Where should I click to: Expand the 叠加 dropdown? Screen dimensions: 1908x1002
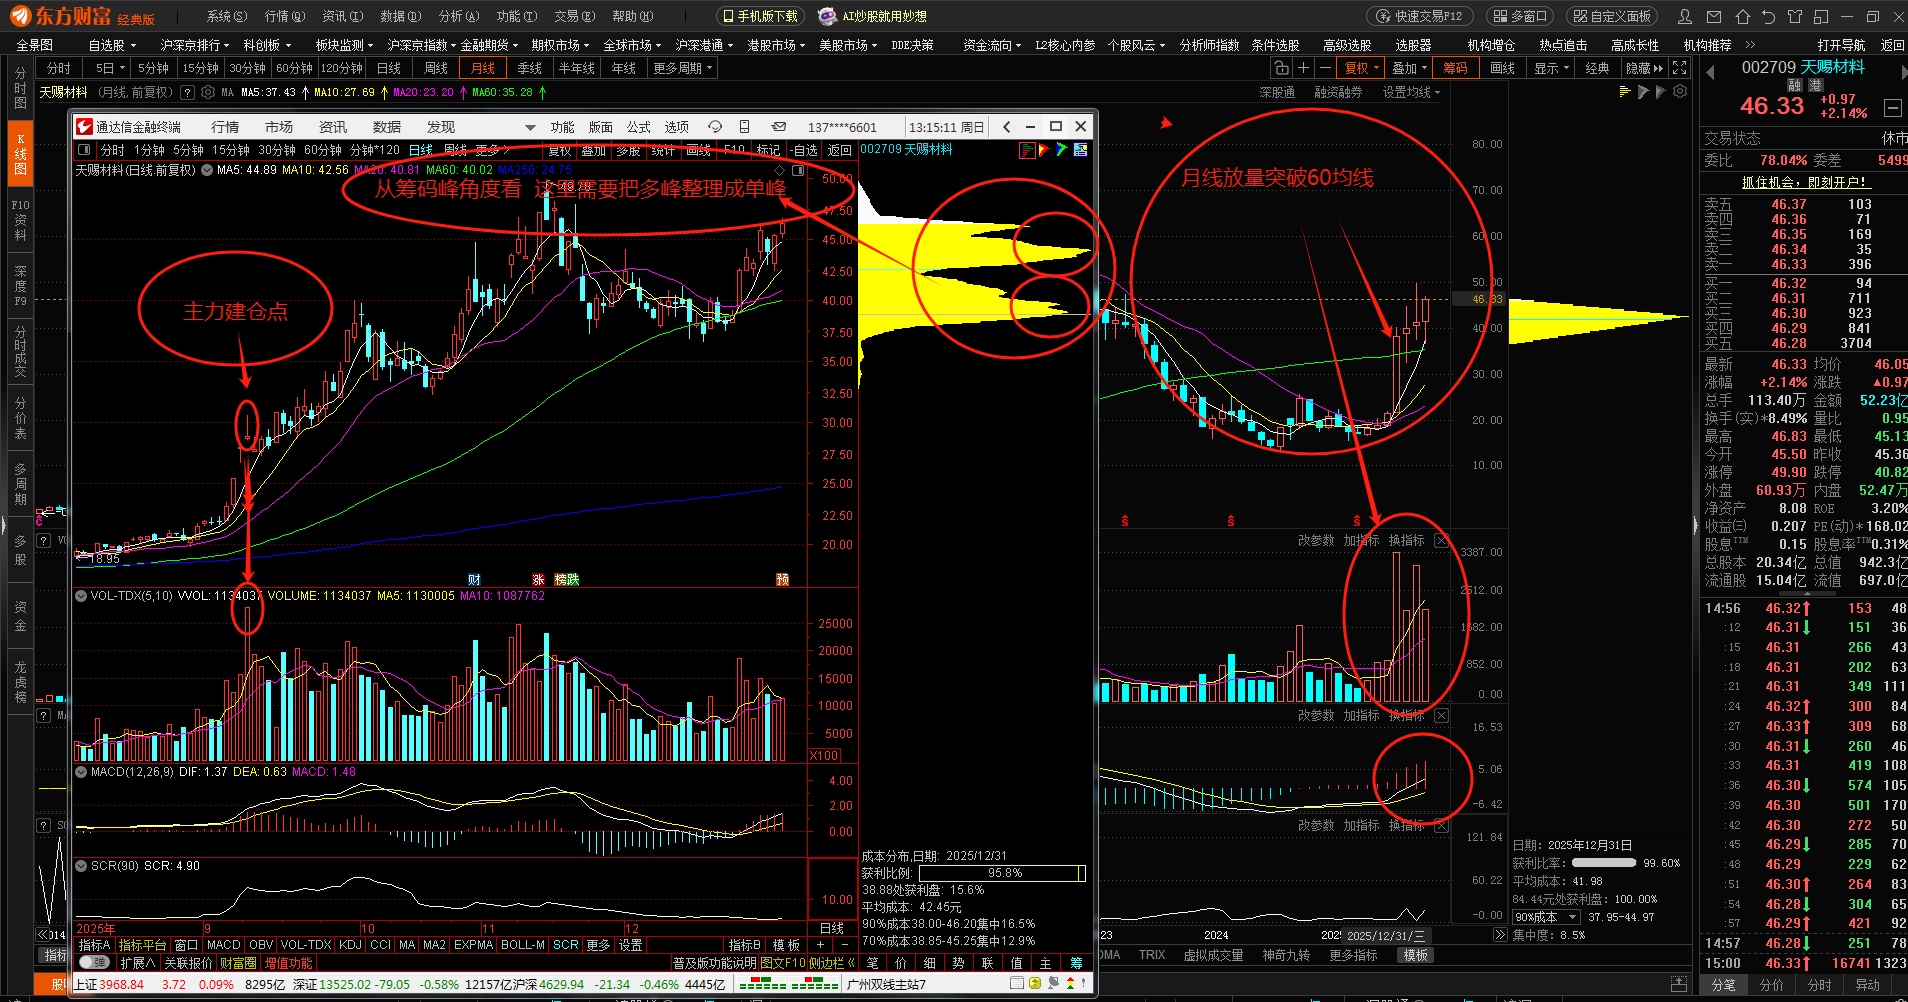point(1409,68)
